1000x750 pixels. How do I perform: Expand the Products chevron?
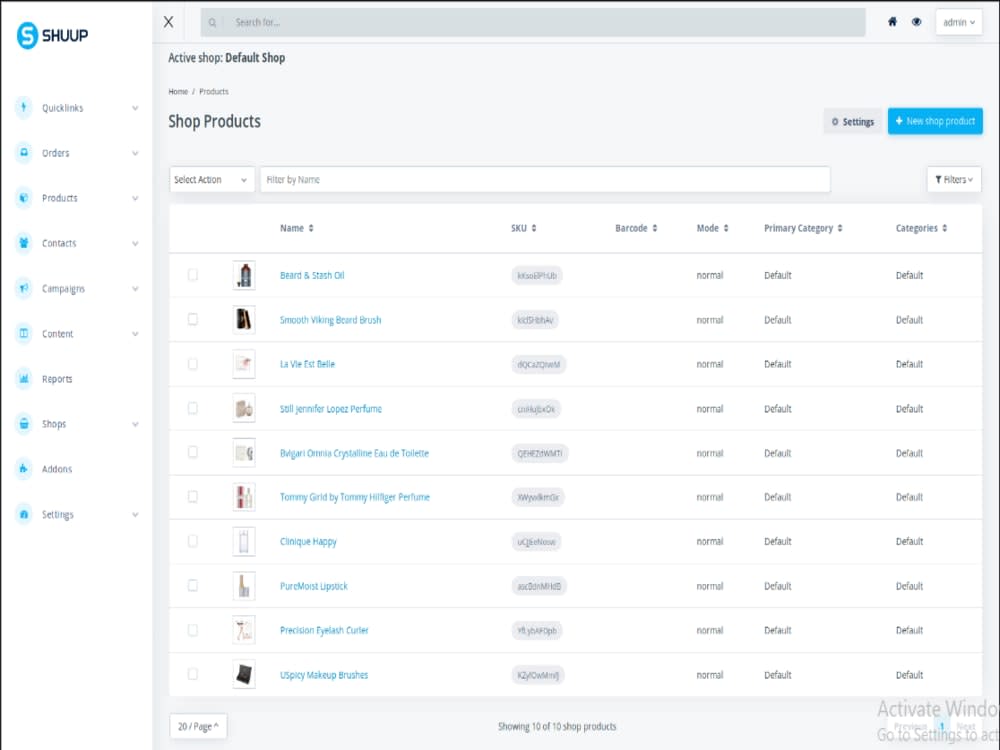[x=135, y=198]
